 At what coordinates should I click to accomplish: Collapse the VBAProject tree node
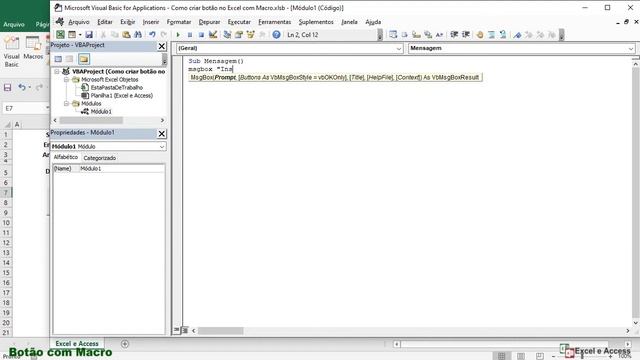(57, 71)
